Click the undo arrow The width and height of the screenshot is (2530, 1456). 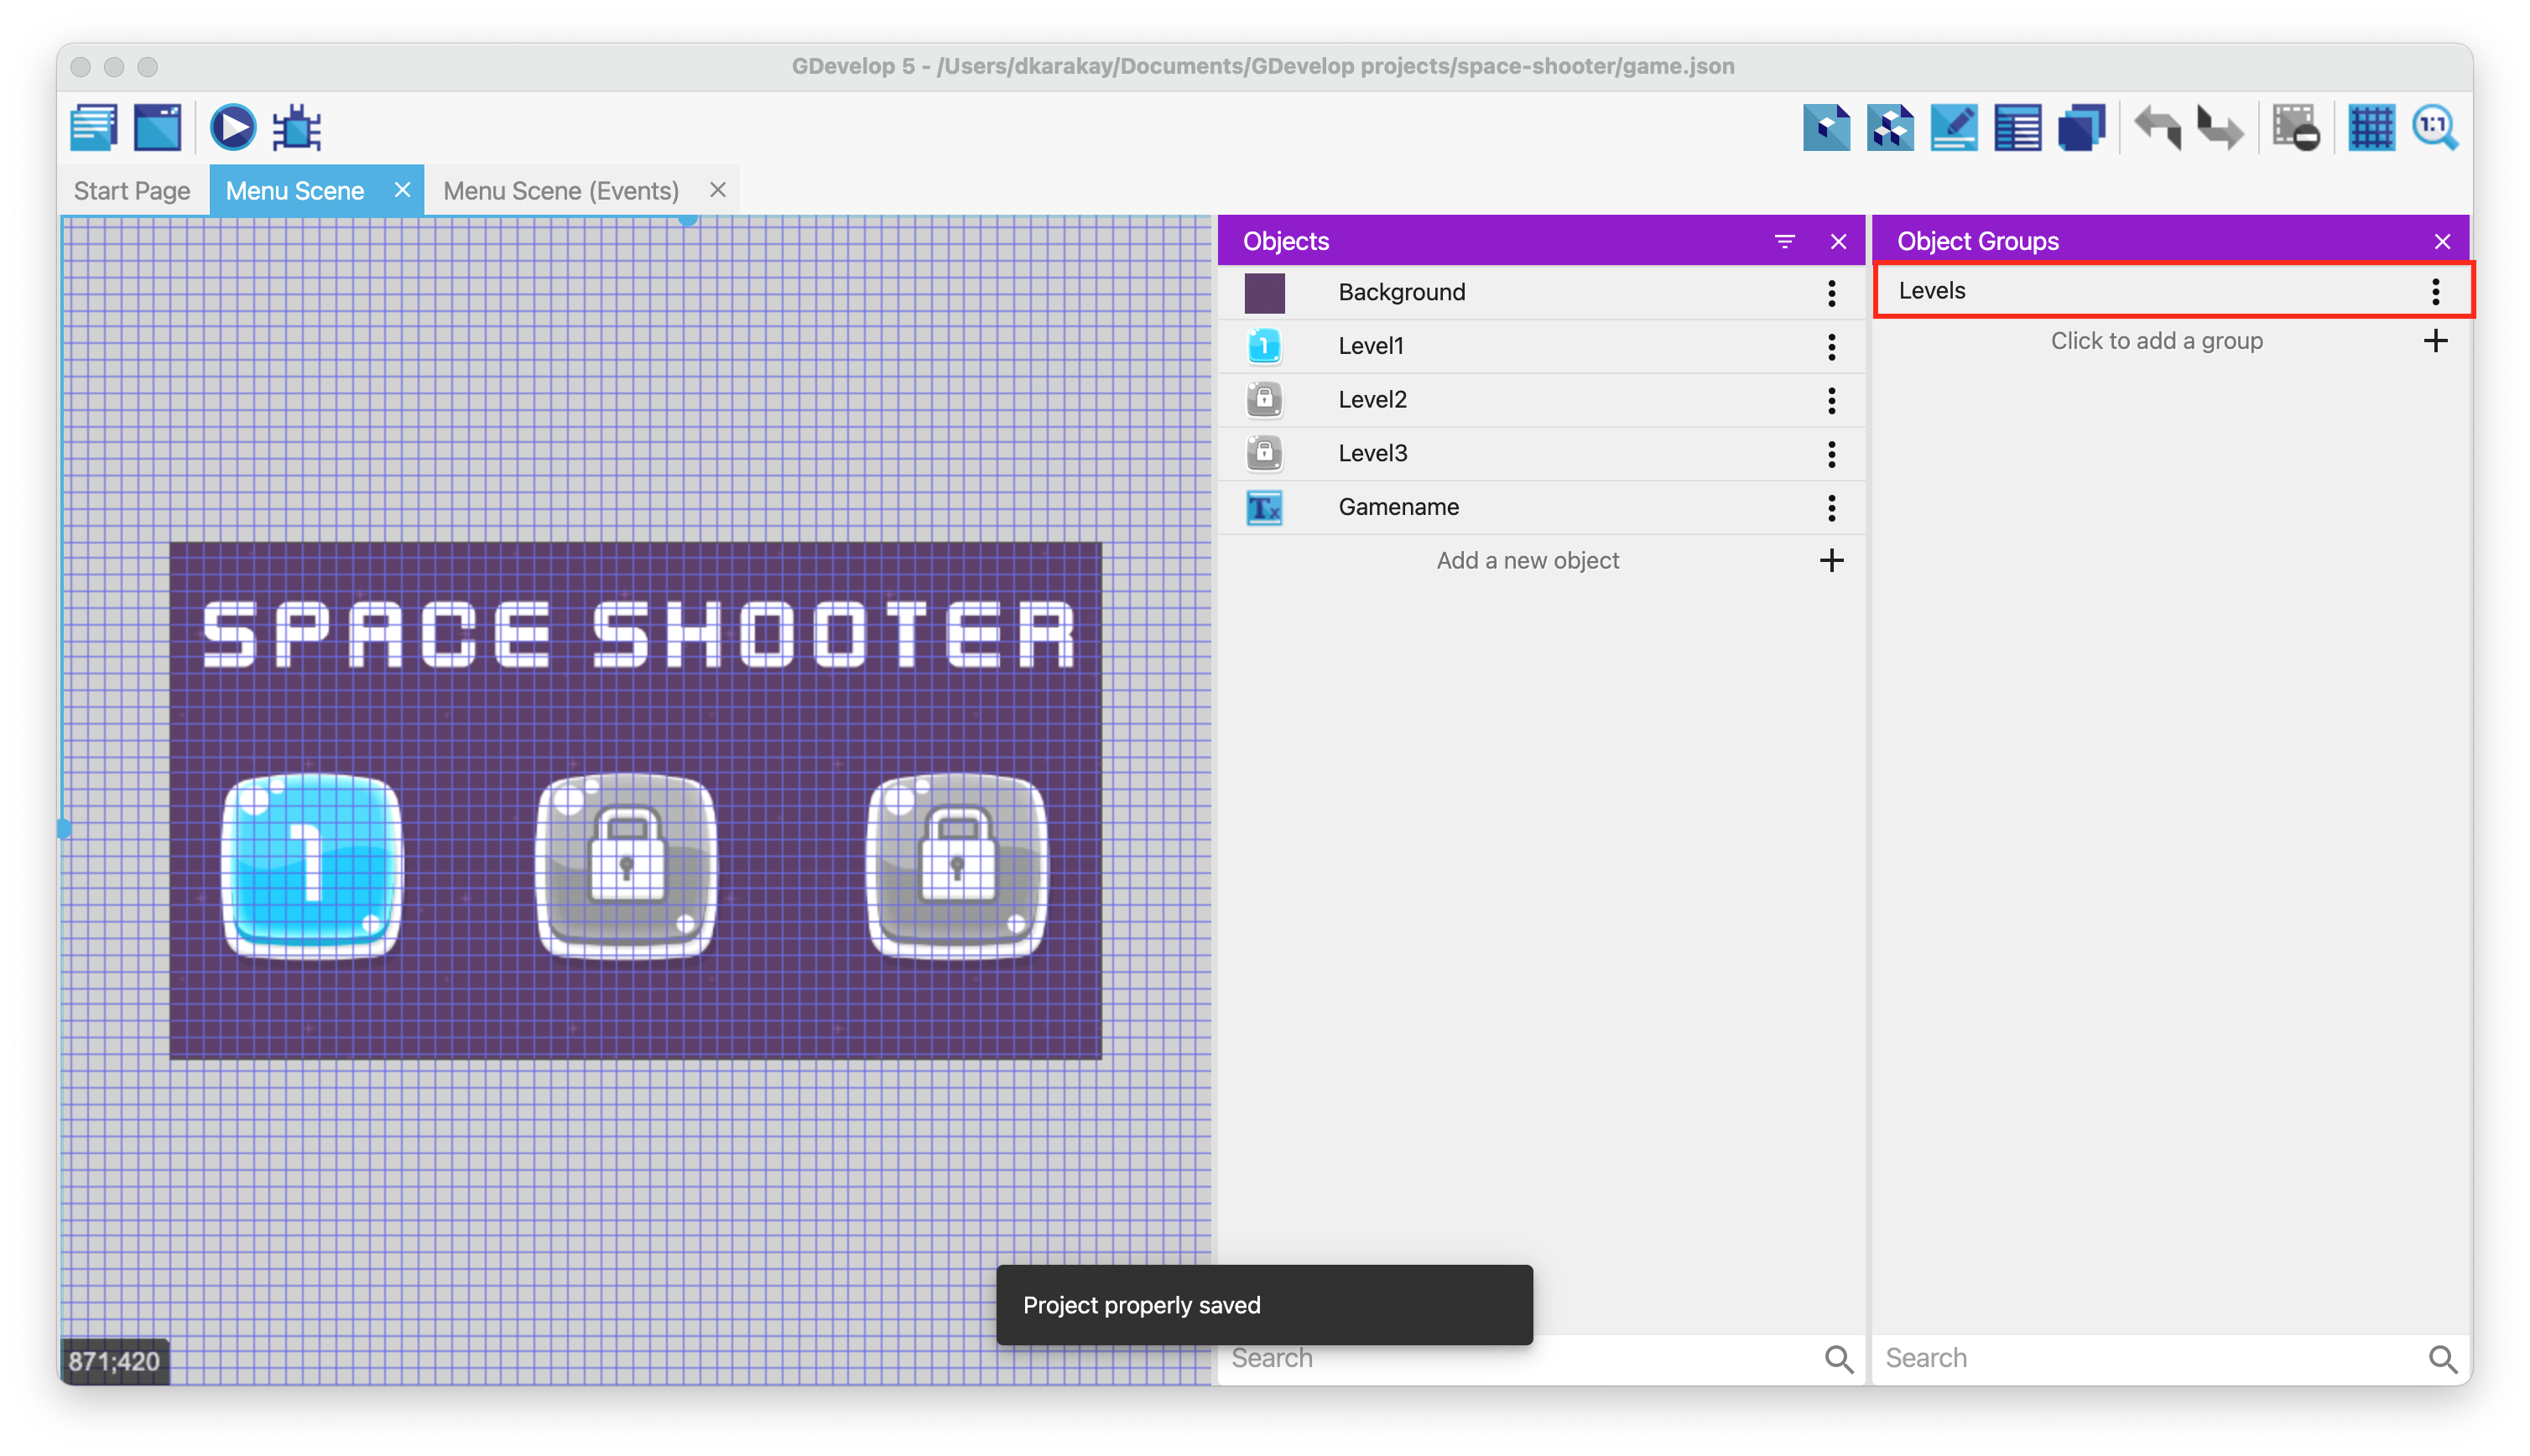(2157, 128)
